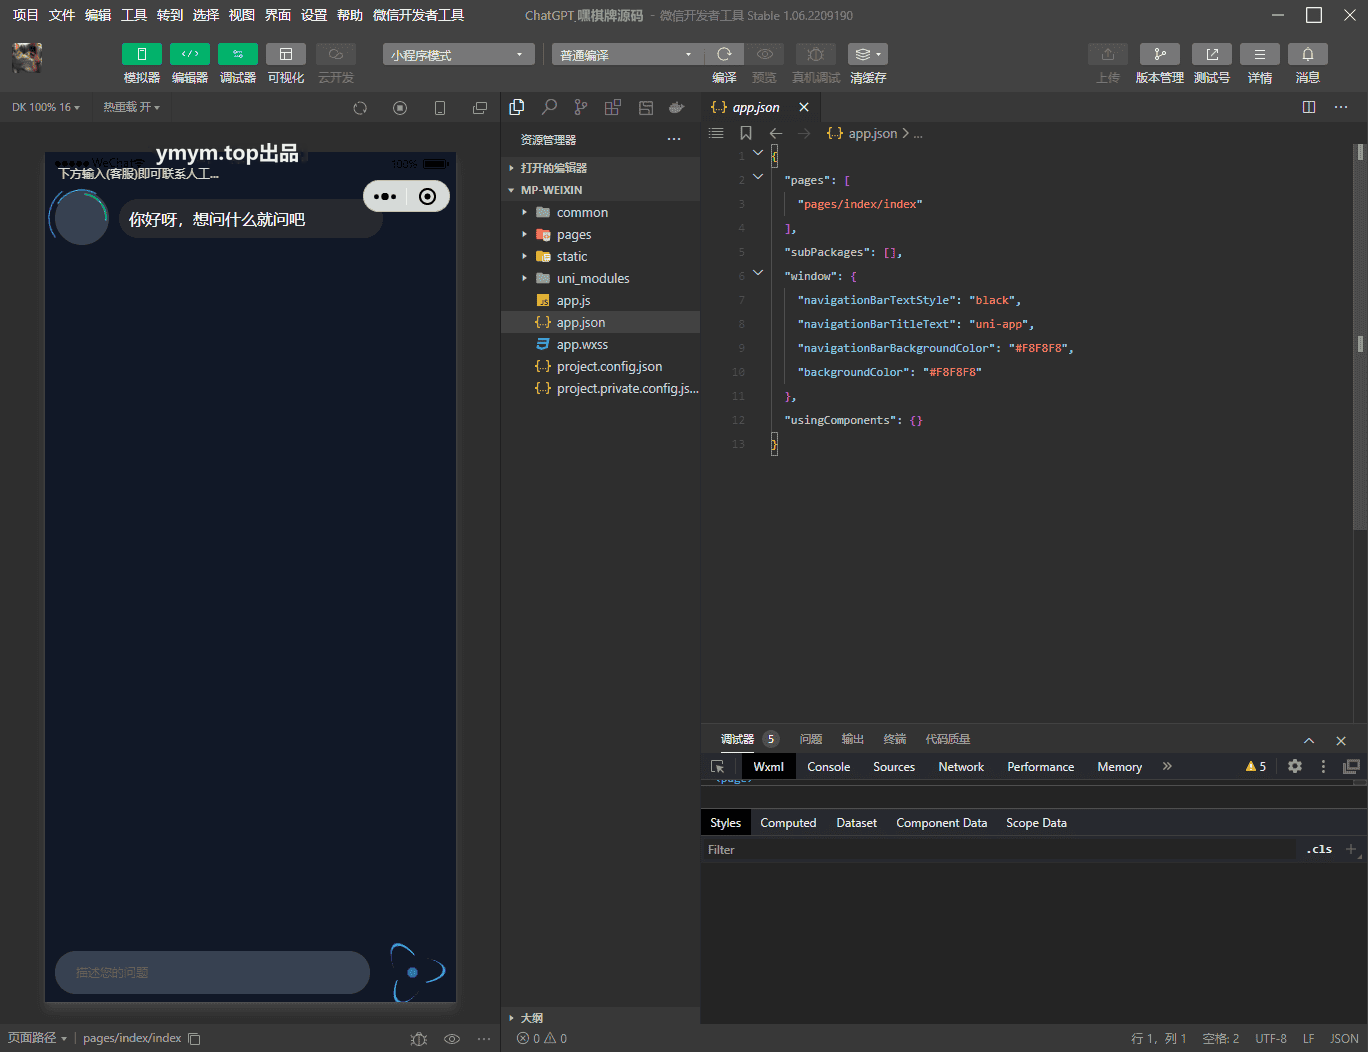The image size is (1368, 1052).
Task: Click the clear cache icon
Action: pyautogui.click(x=867, y=54)
